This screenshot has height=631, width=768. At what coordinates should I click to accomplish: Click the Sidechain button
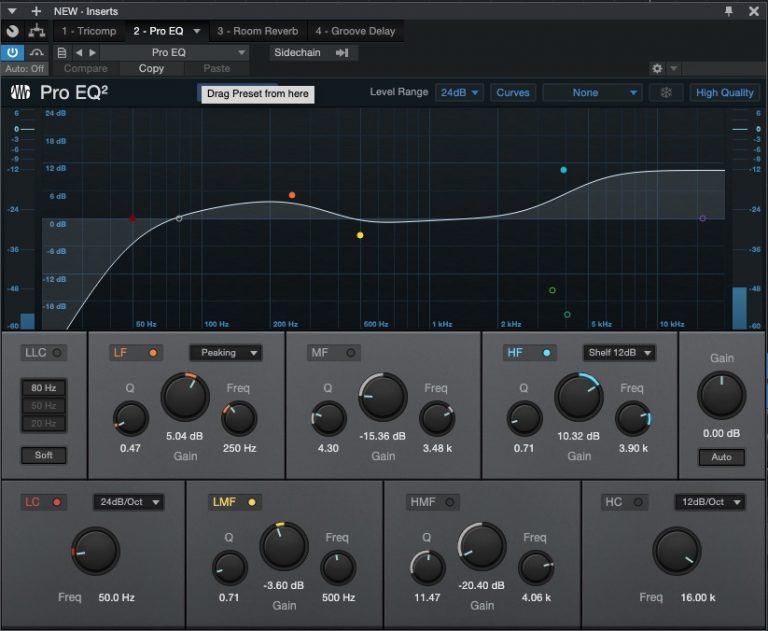pyautogui.click(x=313, y=53)
